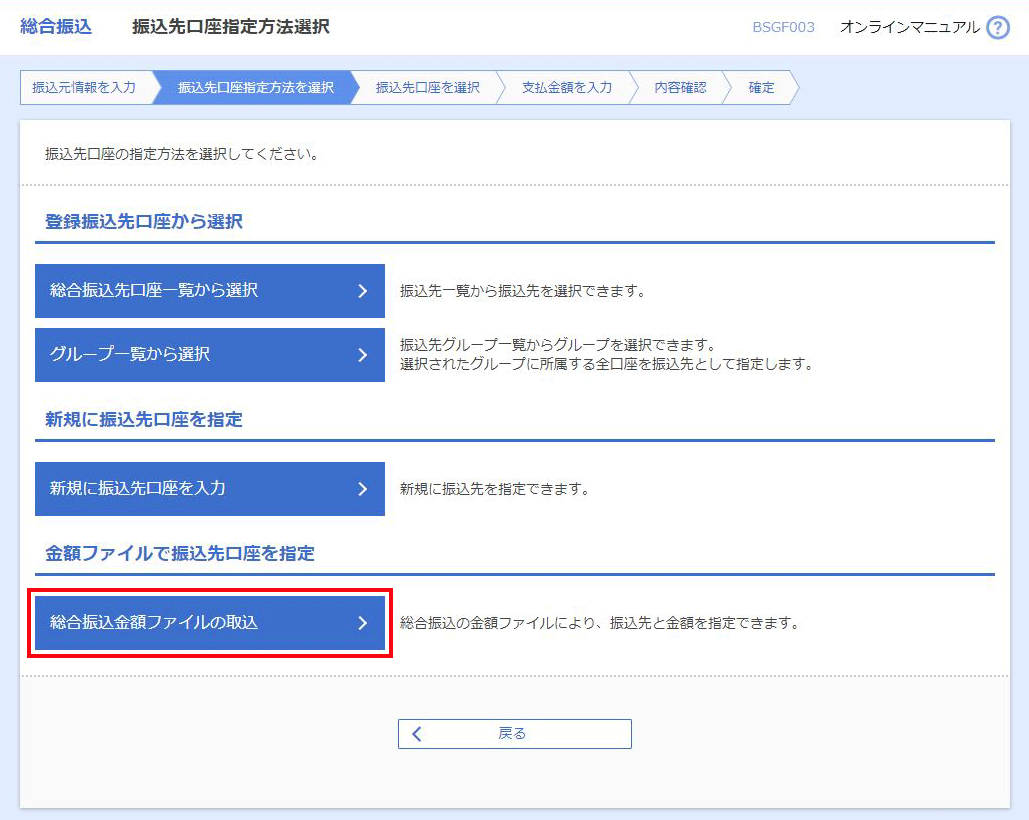This screenshot has height=820, width=1029.
Task: Choose グループ一覧から選択 button label
Action: [130, 355]
